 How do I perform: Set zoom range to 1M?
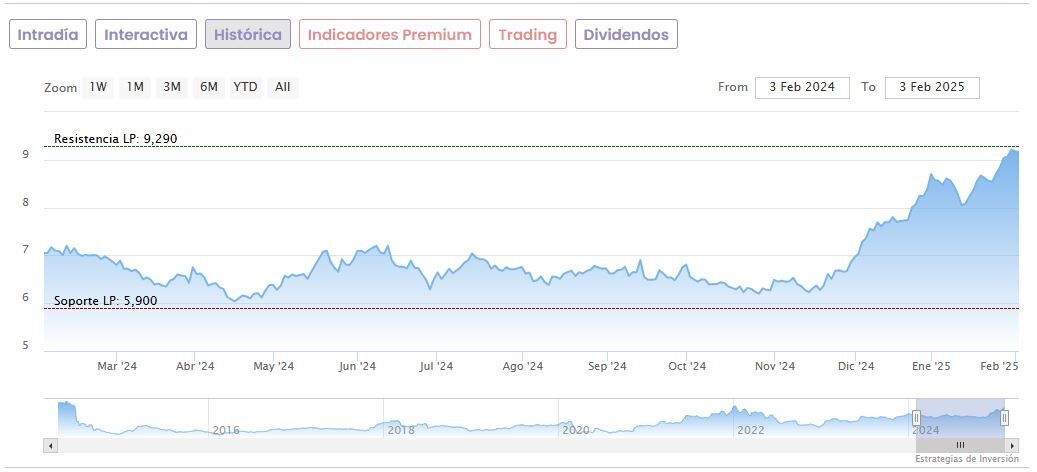(x=135, y=87)
